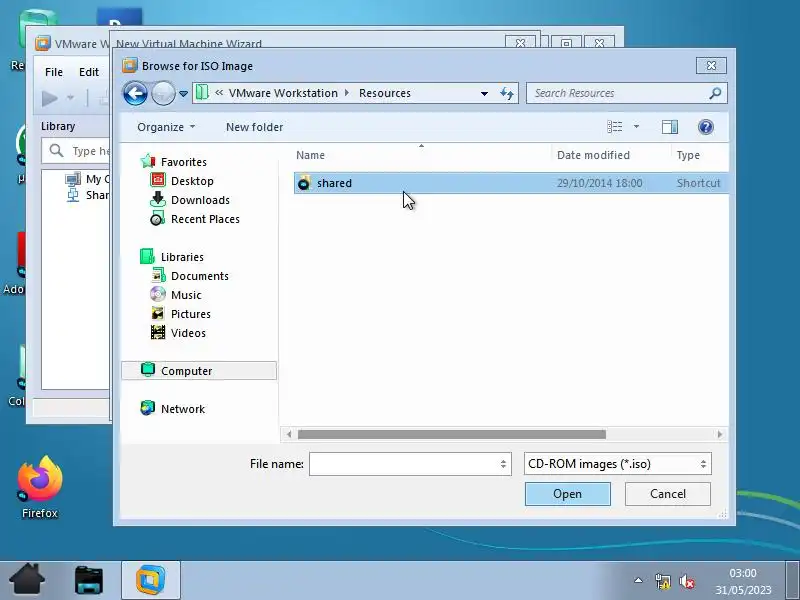800x600 pixels.
Task: Click the left scrollbar arrow
Action: [x=289, y=434]
